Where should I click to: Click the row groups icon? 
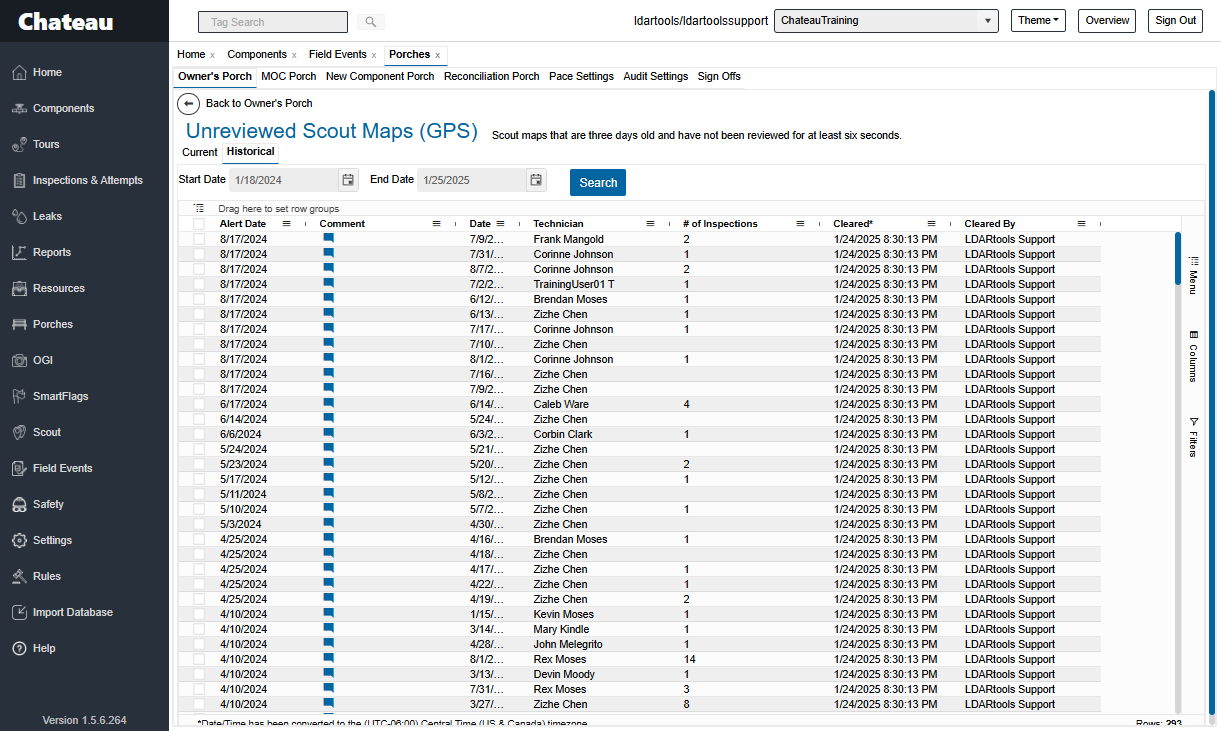(199, 208)
